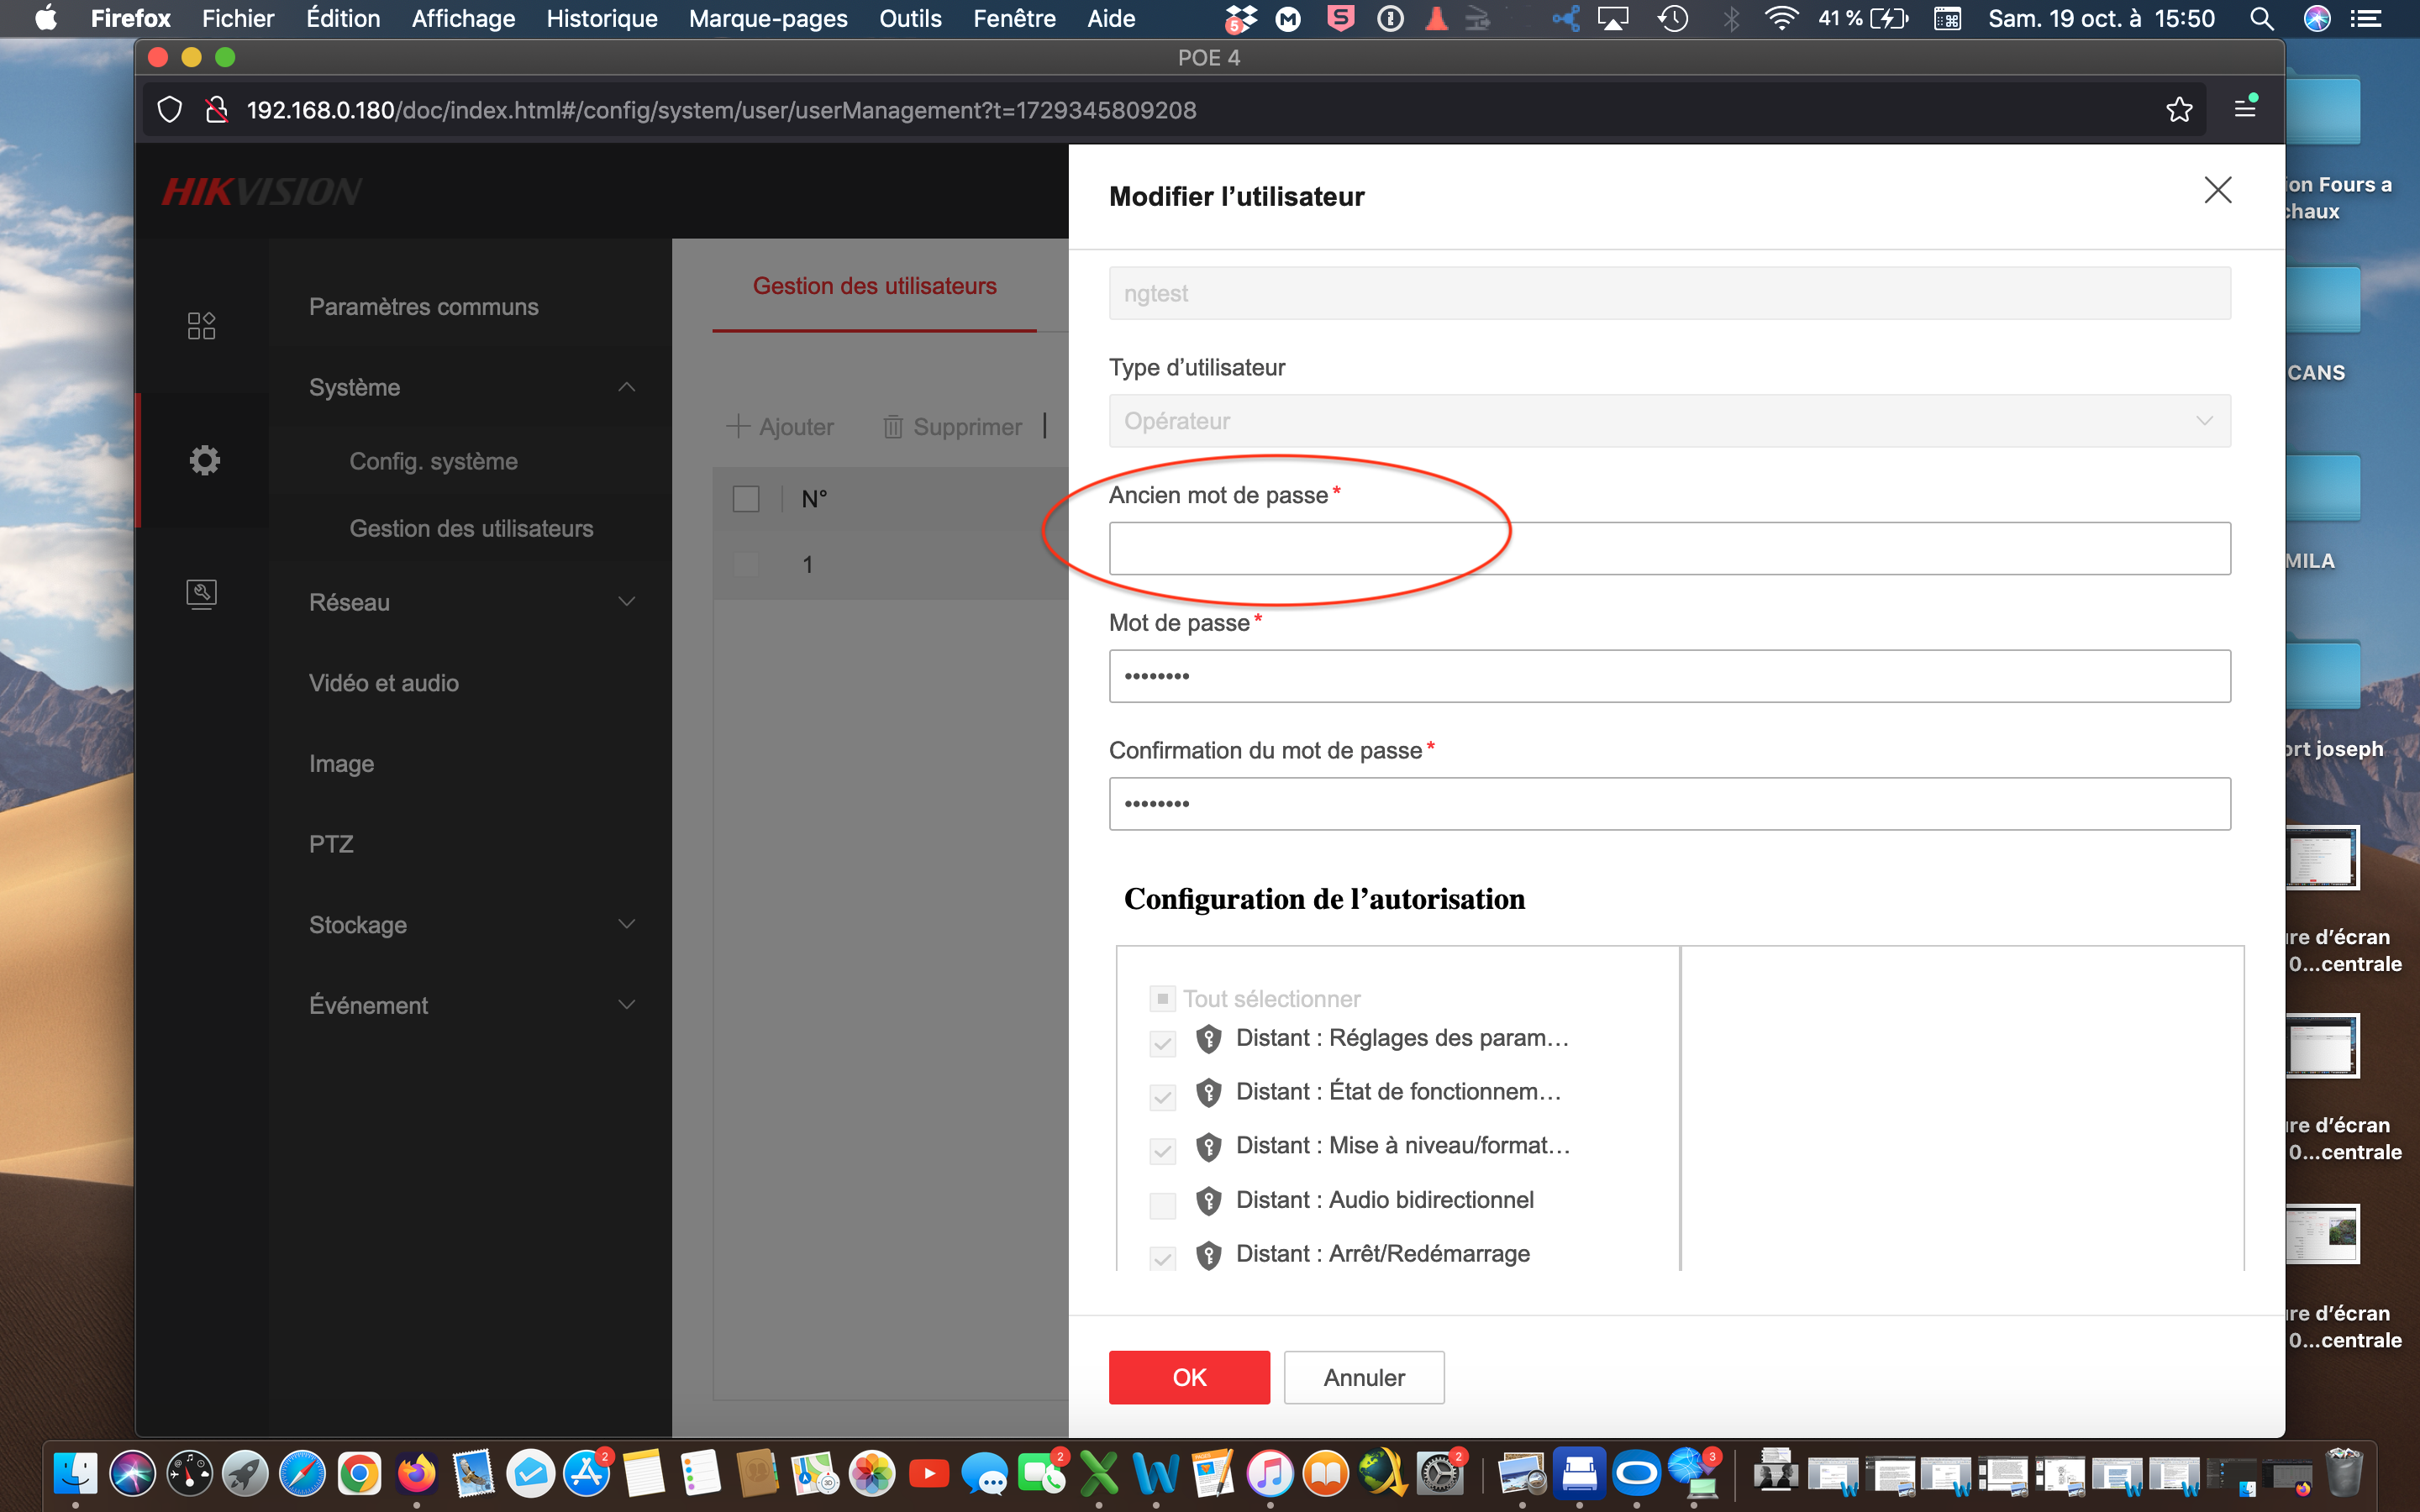Select Gestion des utilisateurs tab
Image resolution: width=2420 pixels, height=1512 pixels.
pyautogui.click(x=874, y=286)
